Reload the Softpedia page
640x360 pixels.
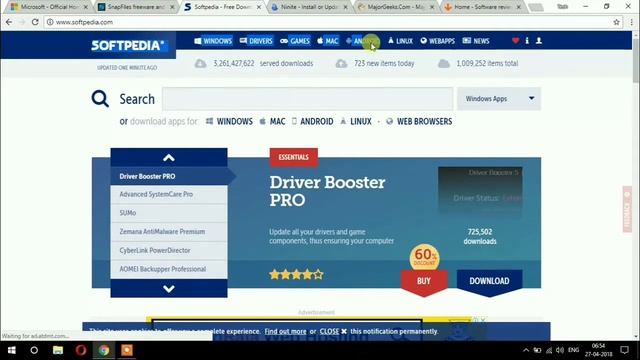point(35,22)
